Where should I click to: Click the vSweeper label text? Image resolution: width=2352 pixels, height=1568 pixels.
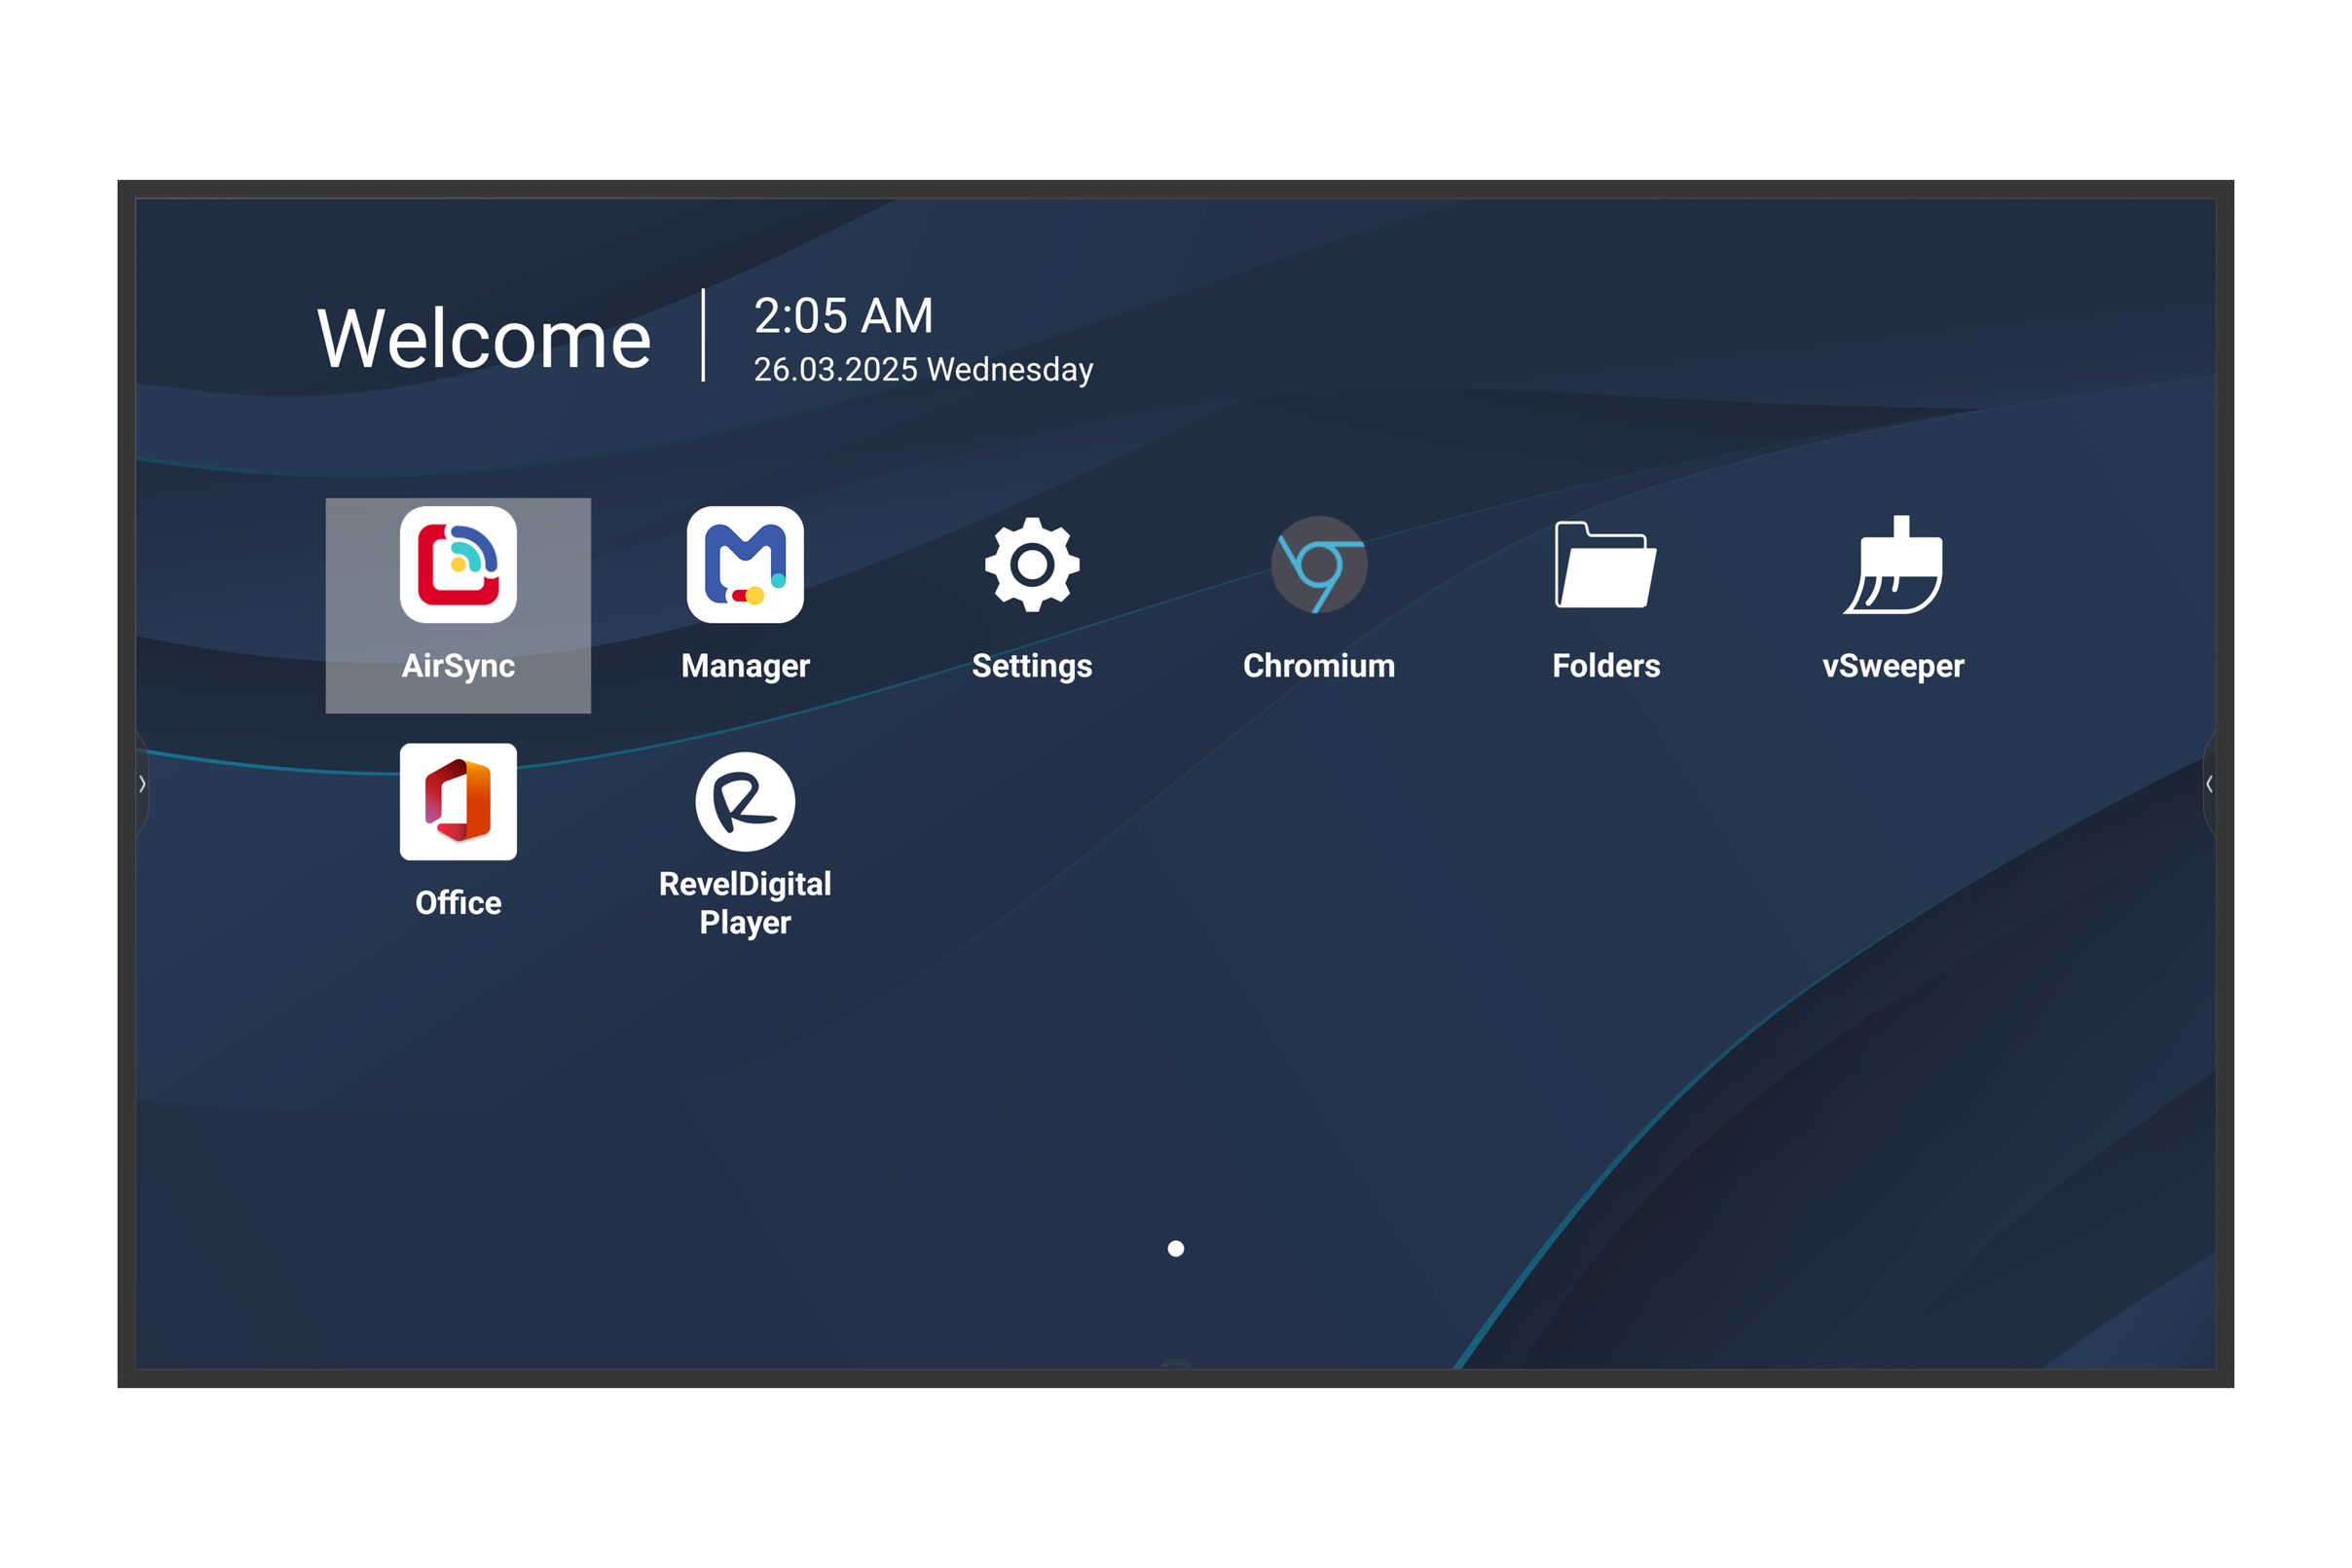1893,666
